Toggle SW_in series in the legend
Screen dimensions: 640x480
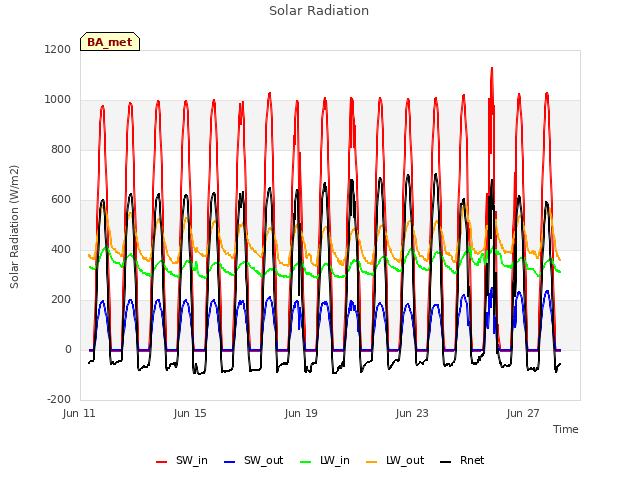click(x=182, y=460)
